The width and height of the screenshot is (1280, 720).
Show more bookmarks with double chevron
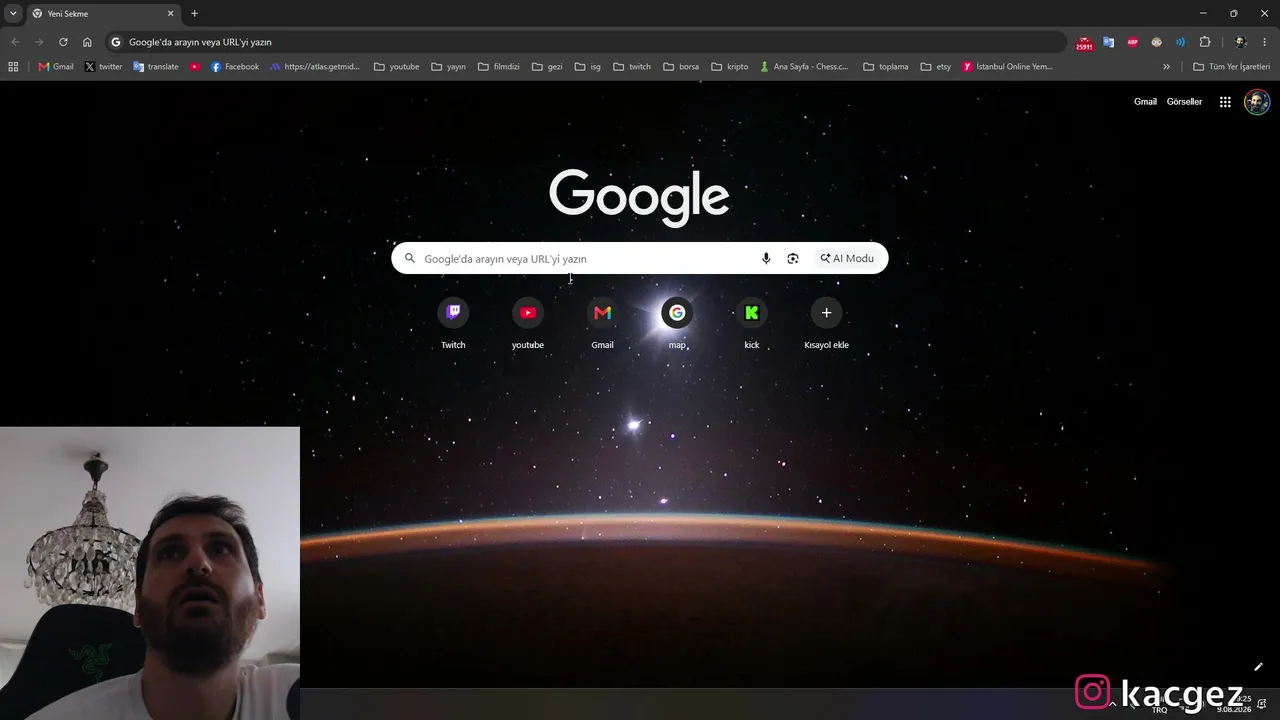pyautogui.click(x=1166, y=67)
